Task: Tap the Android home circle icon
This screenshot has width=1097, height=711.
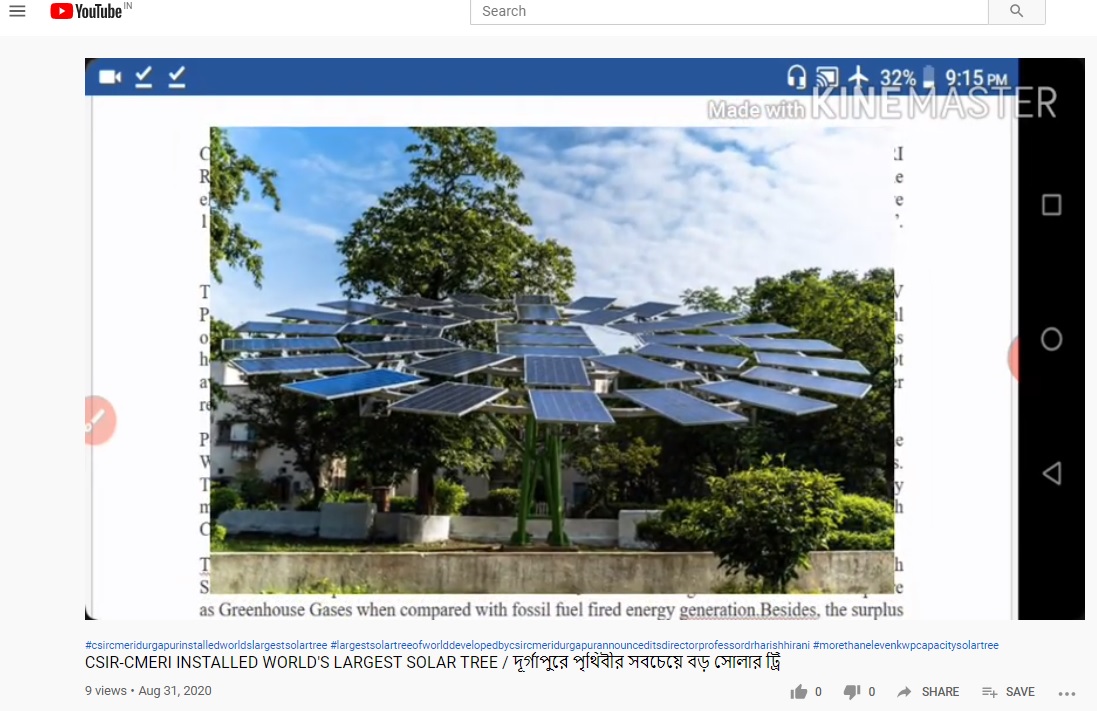Action: (x=1052, y=339)
